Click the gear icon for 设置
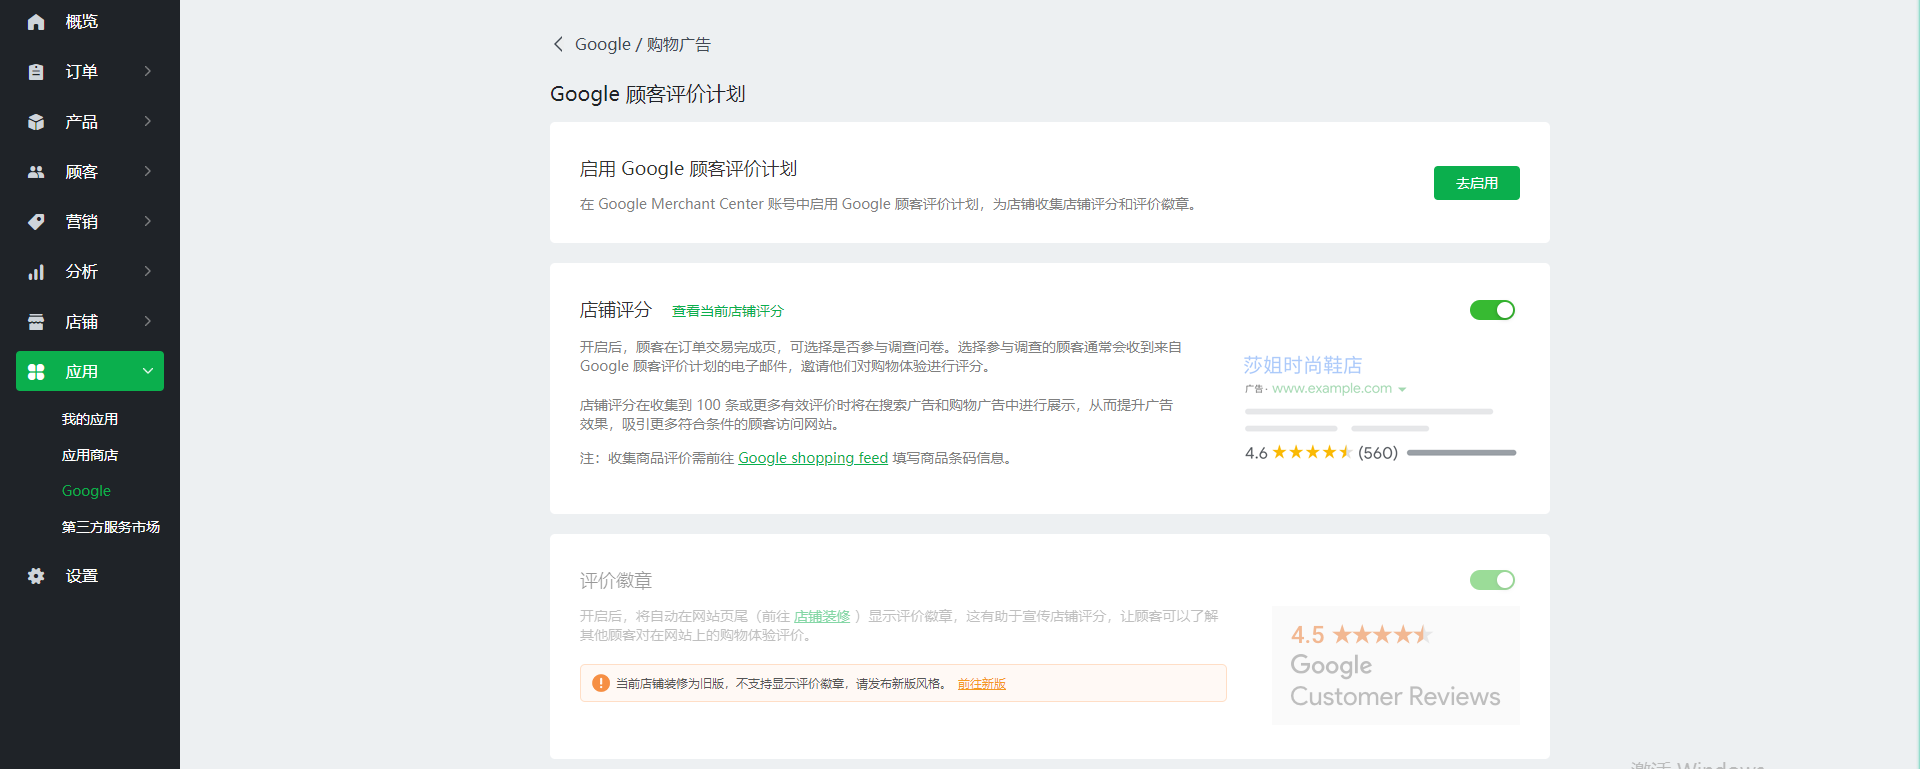This screenshot has height=769, width=1920. point(36,576)
